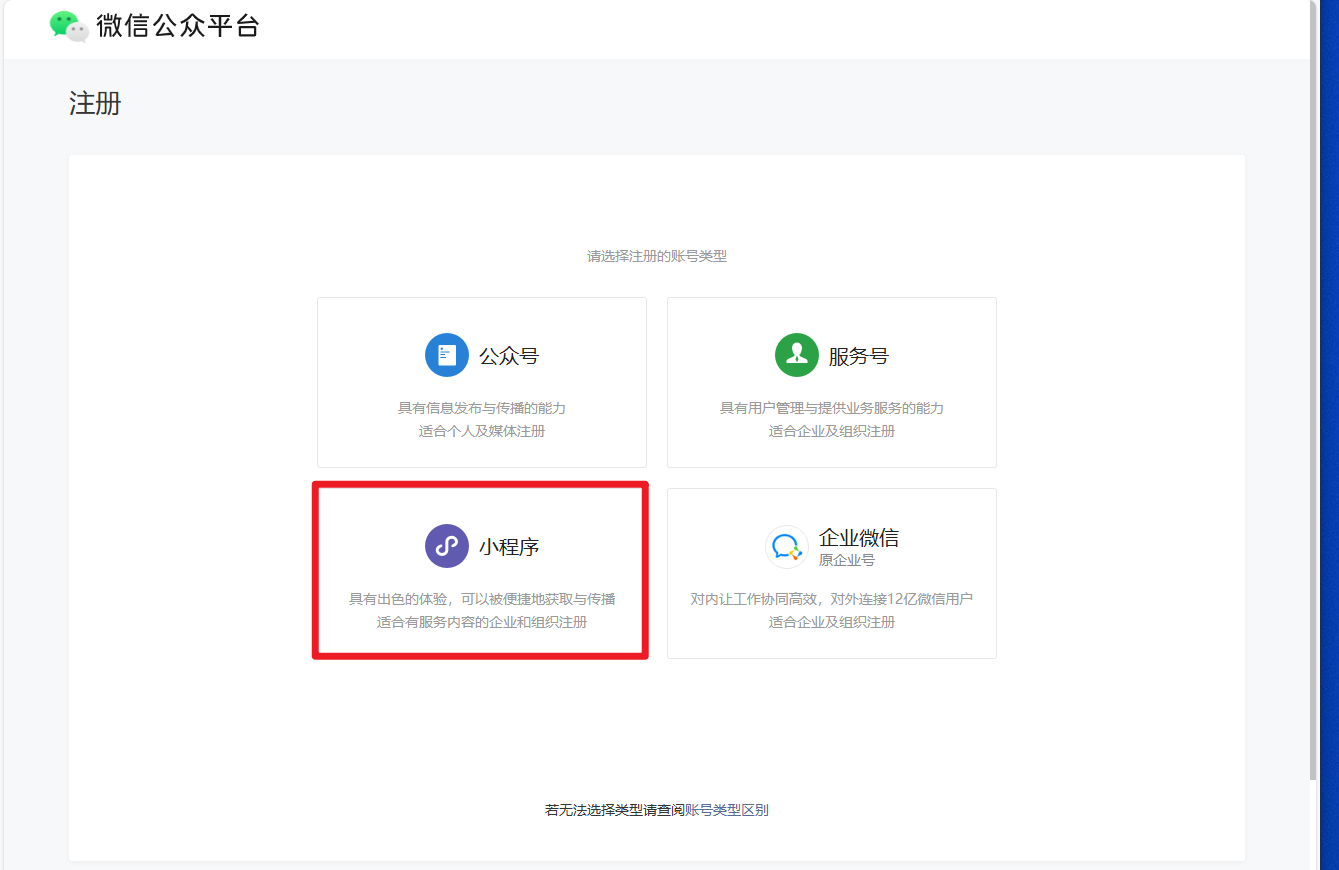Click the 具有信息发布与传播的能力 description
The height and width of the screenshot is (870, 1339).
(482, 408)
